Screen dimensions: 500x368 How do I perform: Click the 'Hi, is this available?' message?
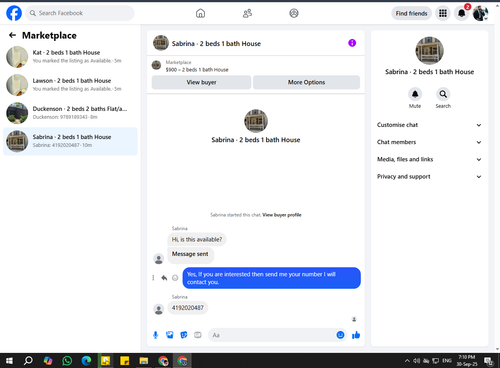(x=197, y=240)
